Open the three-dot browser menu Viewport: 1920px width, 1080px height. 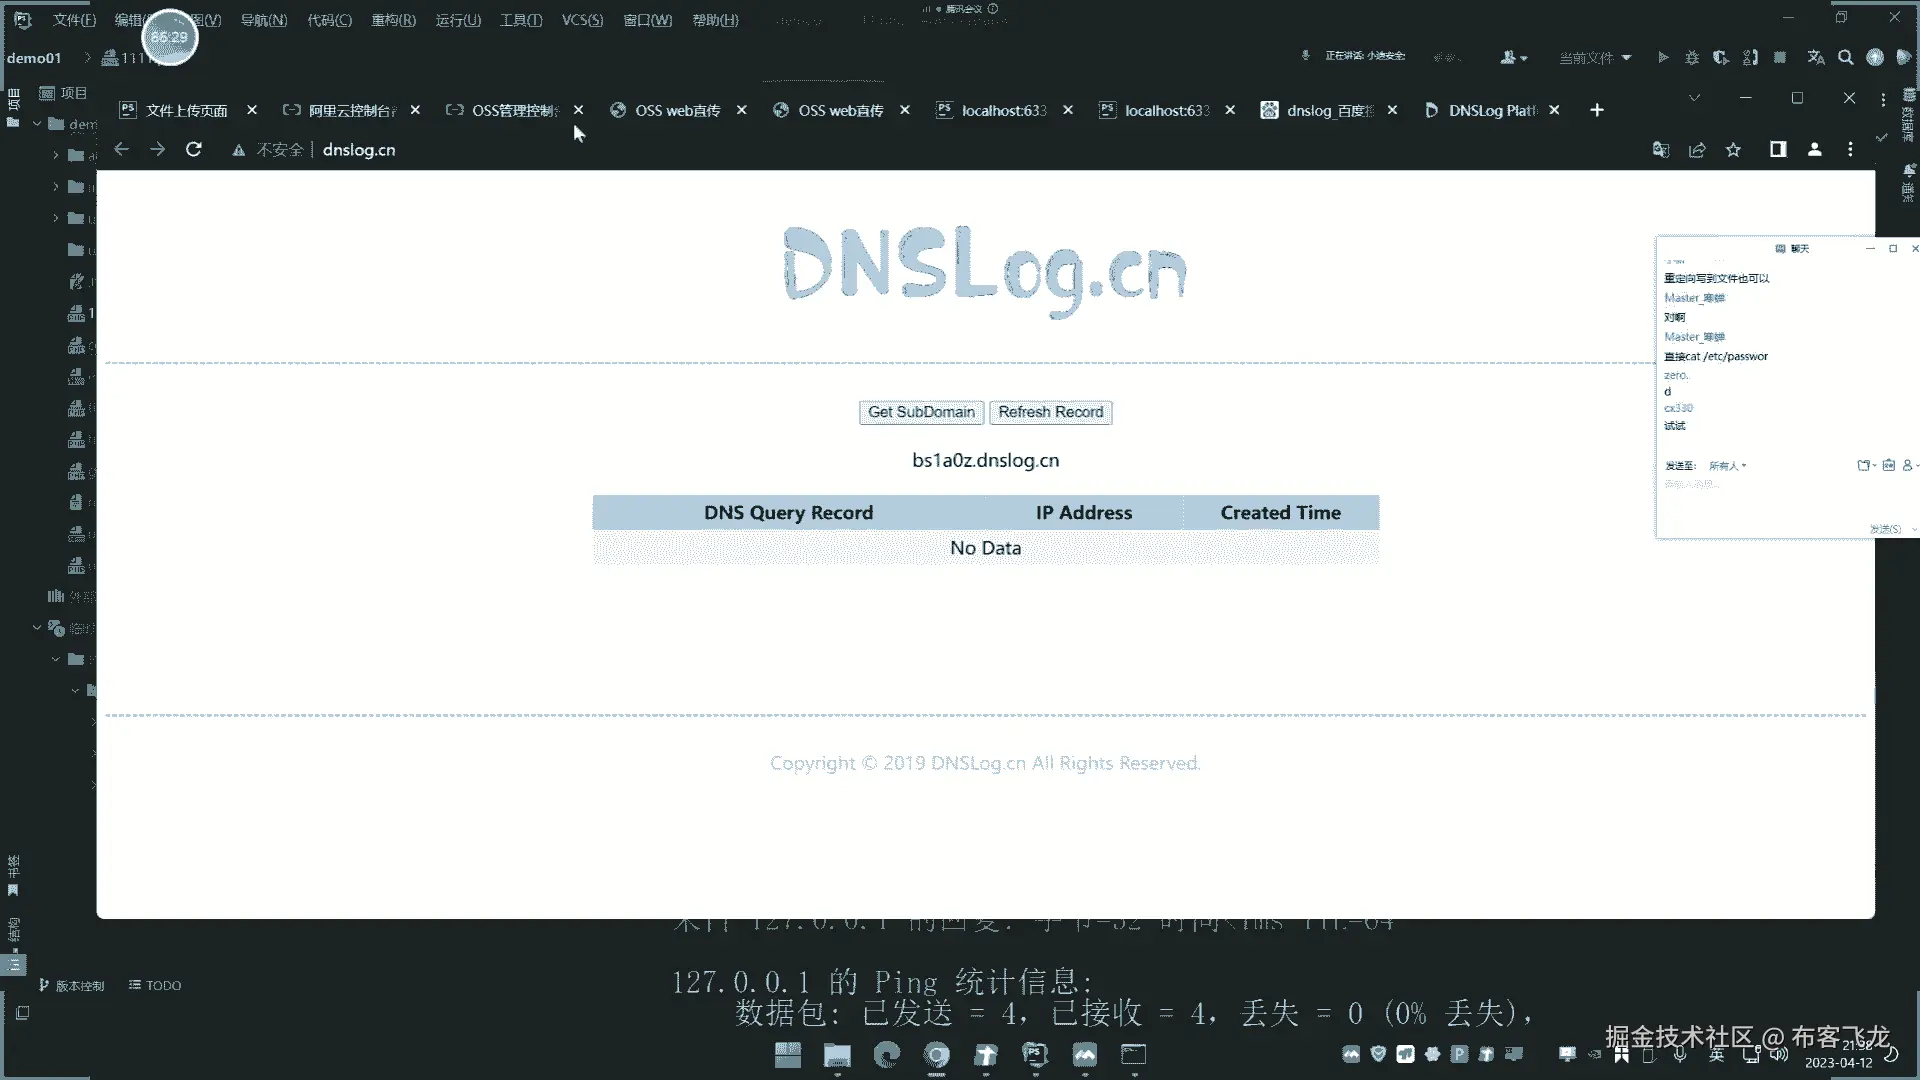(x=1850, y=149)
